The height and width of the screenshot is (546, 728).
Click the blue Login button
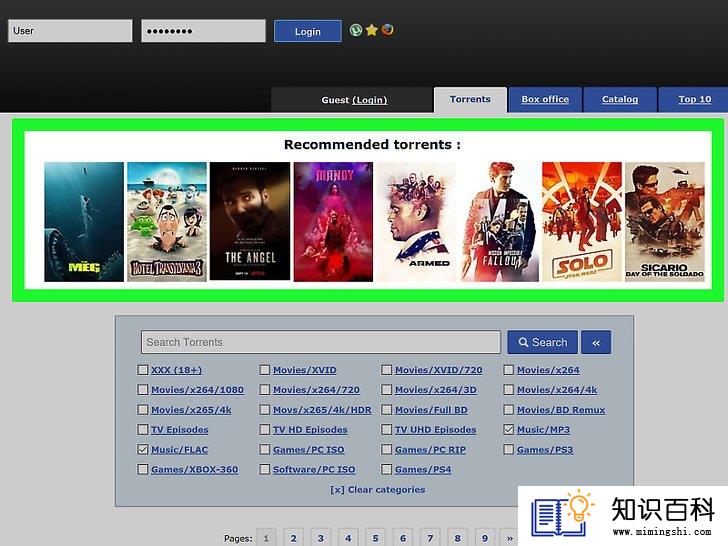coord(307,31)
